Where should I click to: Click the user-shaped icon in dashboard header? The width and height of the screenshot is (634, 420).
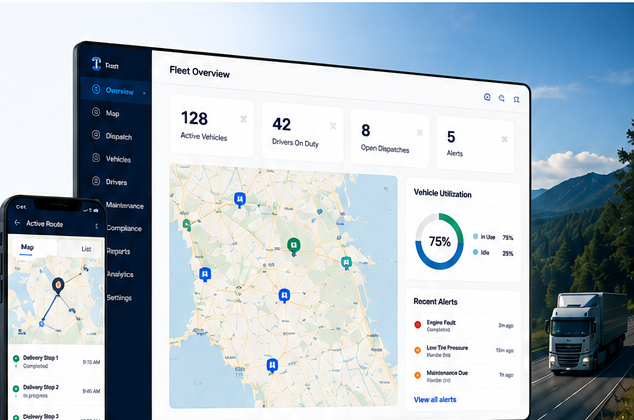point(516,99)
